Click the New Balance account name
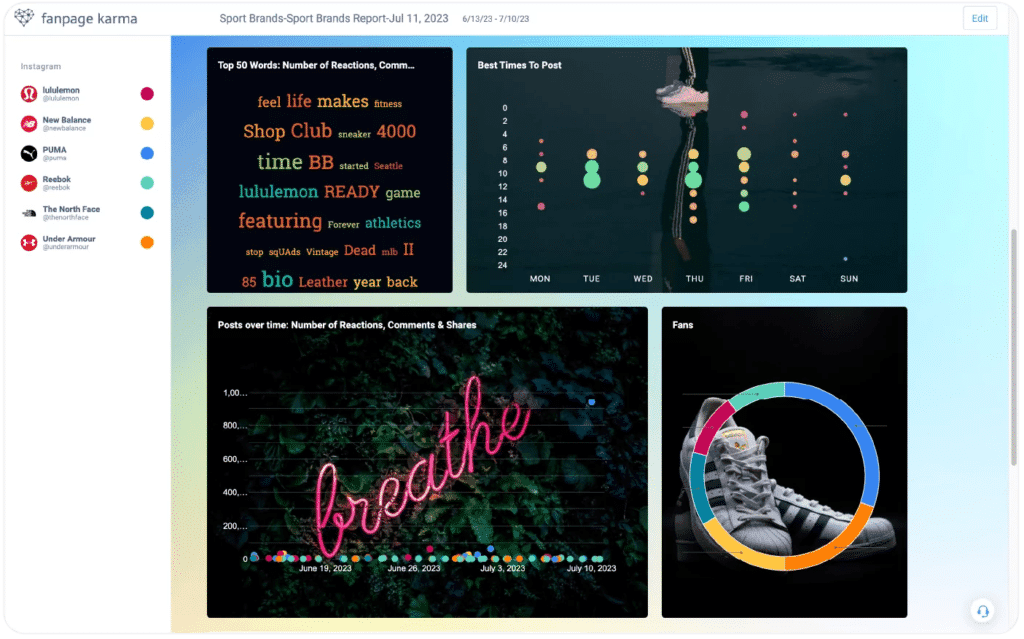The image size is (1024, 639). [67, 120]
